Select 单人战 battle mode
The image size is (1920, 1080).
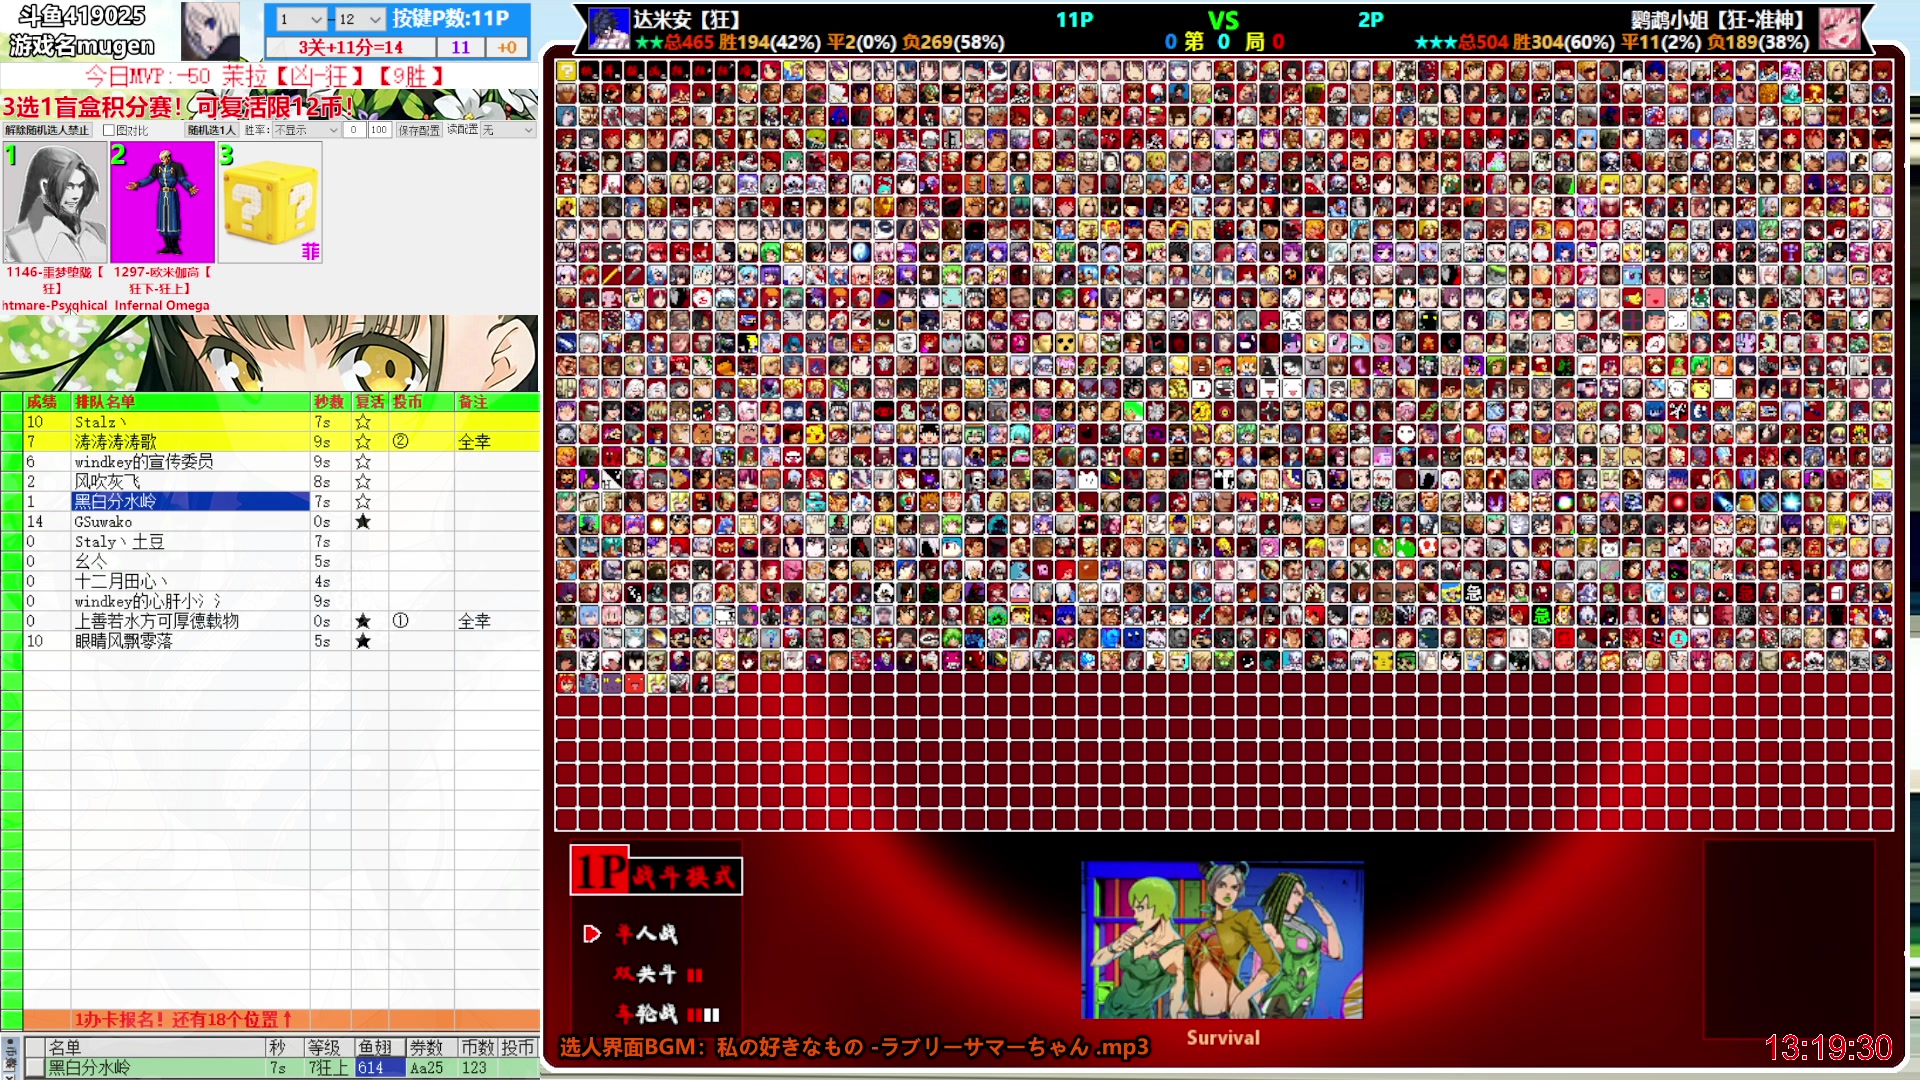[x=646, y=934]
